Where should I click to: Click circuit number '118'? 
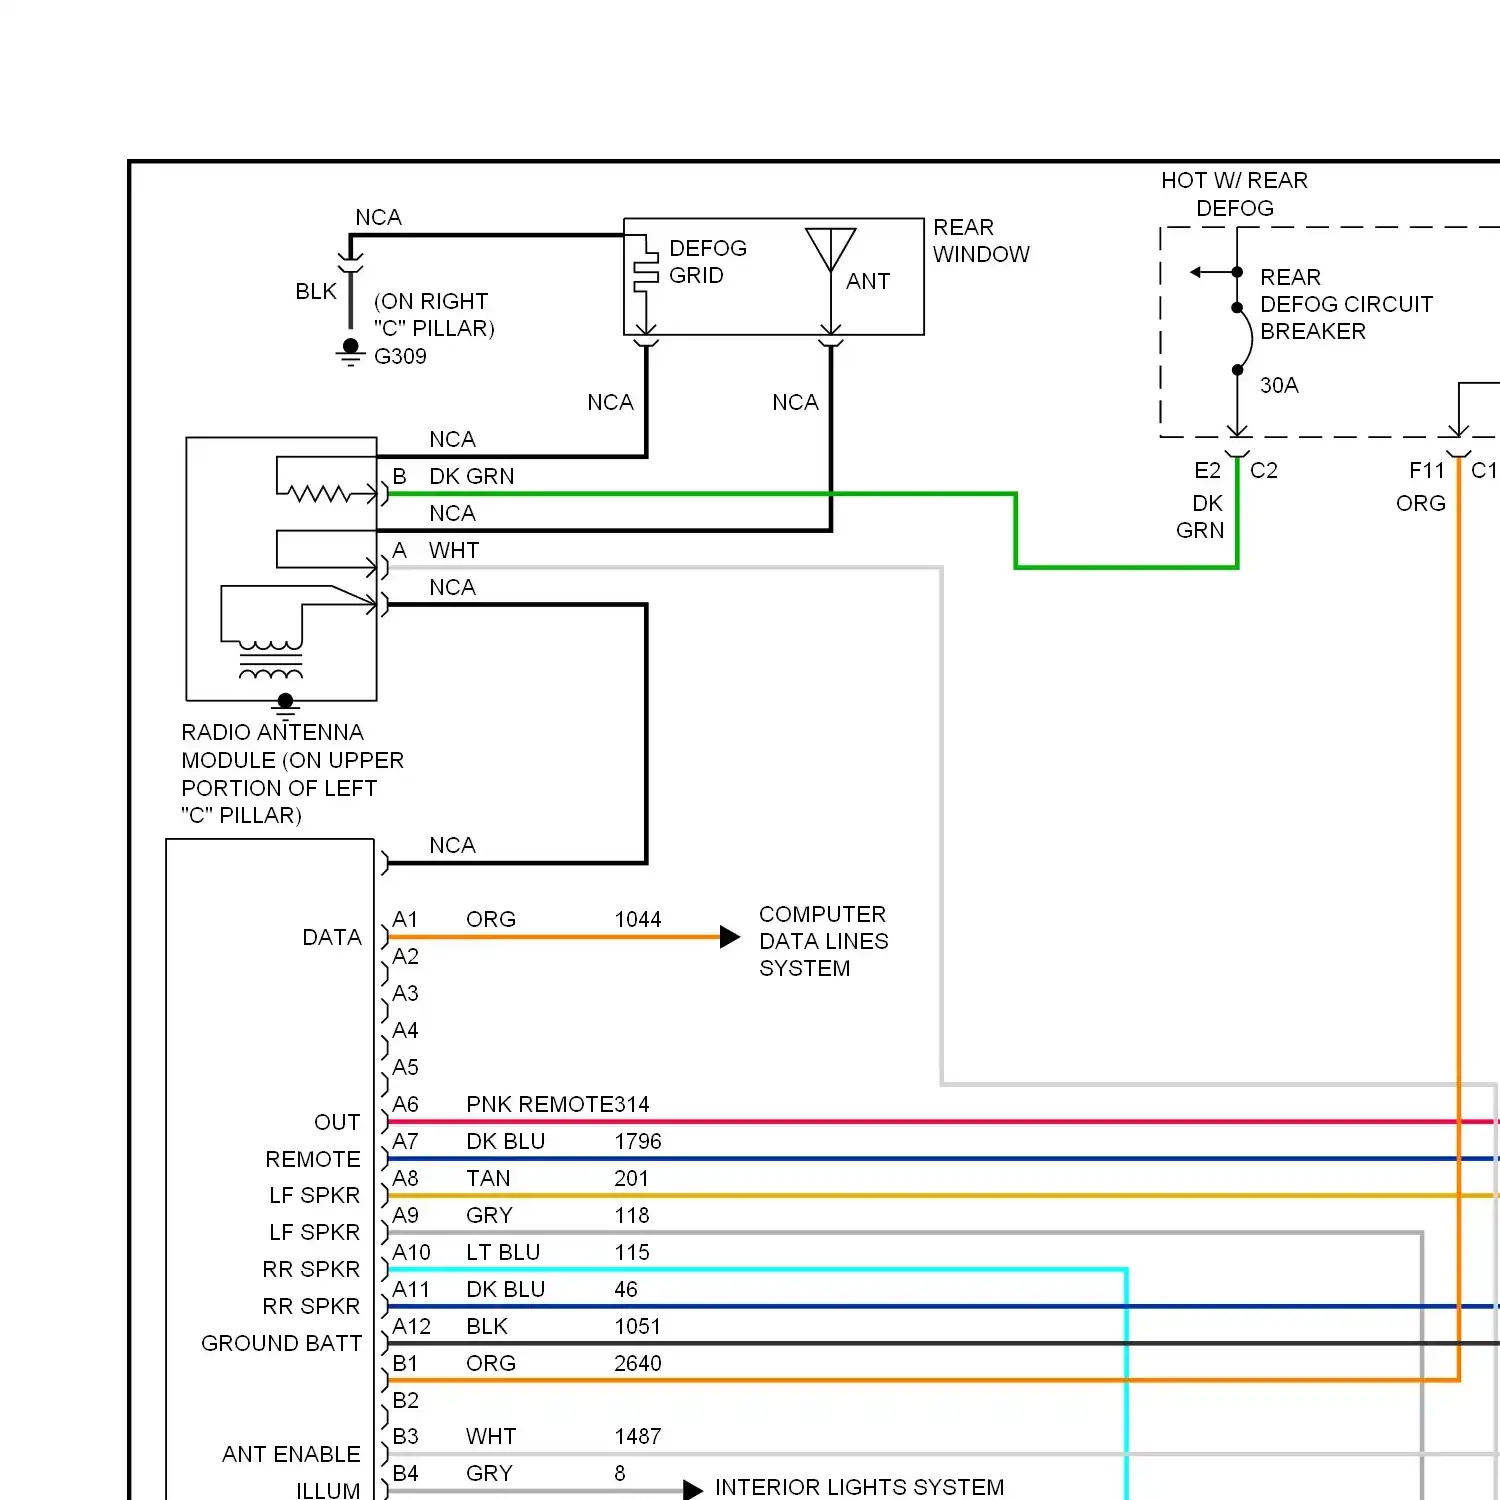pyautogui.click(x=632, y=1215)
